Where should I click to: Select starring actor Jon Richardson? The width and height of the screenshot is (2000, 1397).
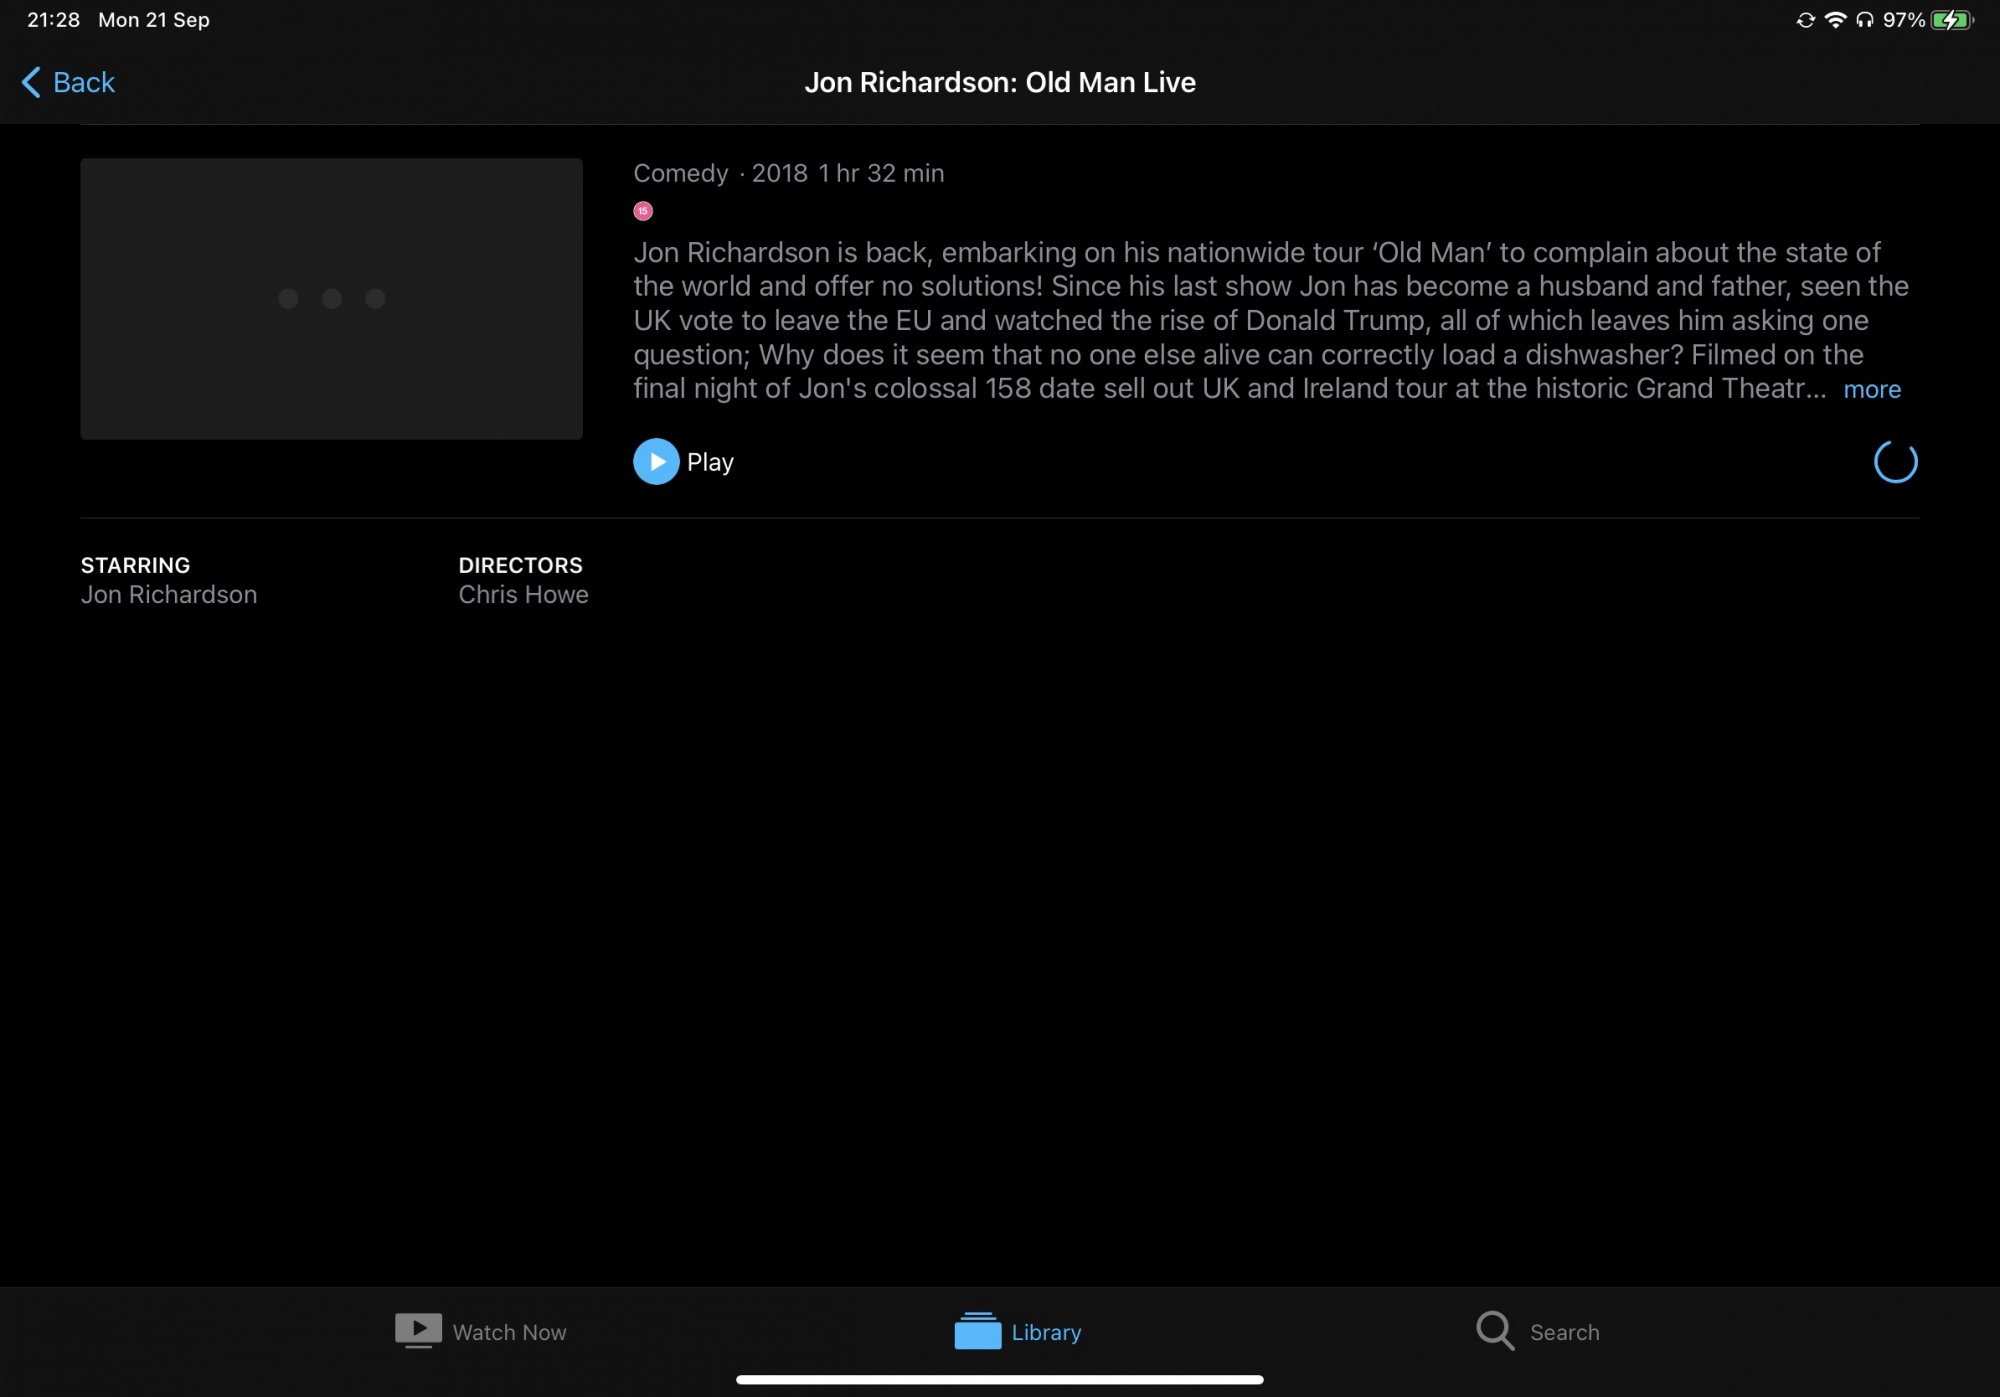(x=169, y=595)
